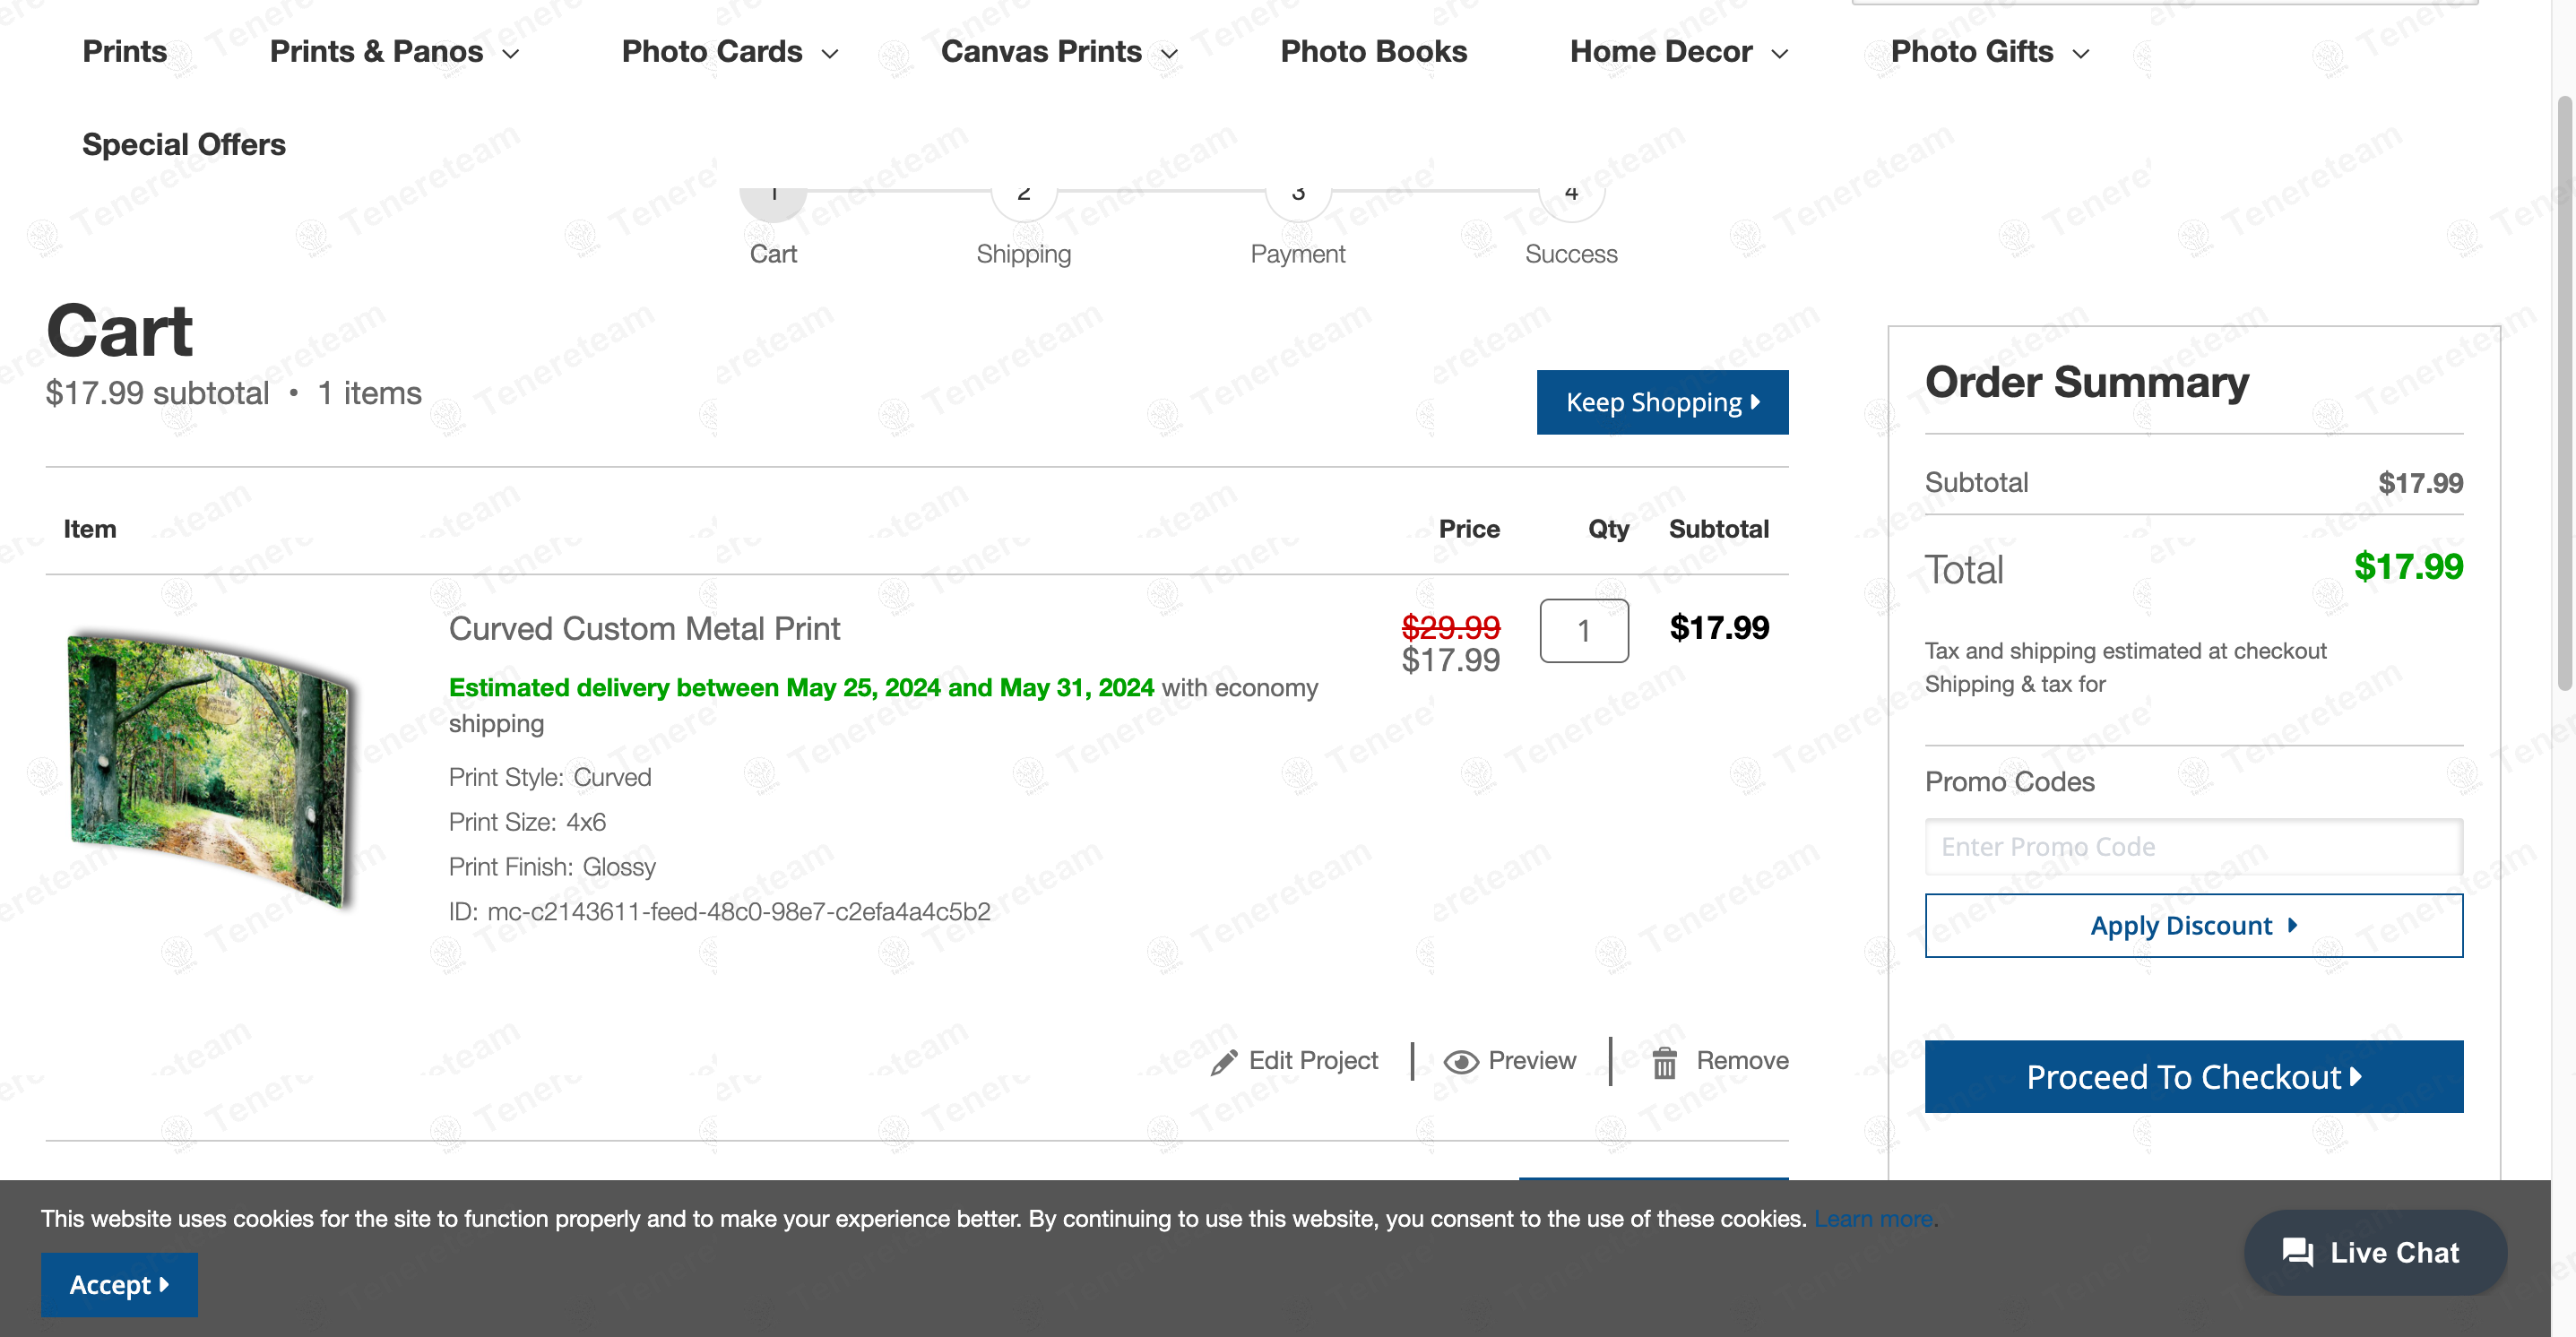The image size is (2576, 1337).
Task: Click step 1 Cart circle
Action: [x=773, y=198]
